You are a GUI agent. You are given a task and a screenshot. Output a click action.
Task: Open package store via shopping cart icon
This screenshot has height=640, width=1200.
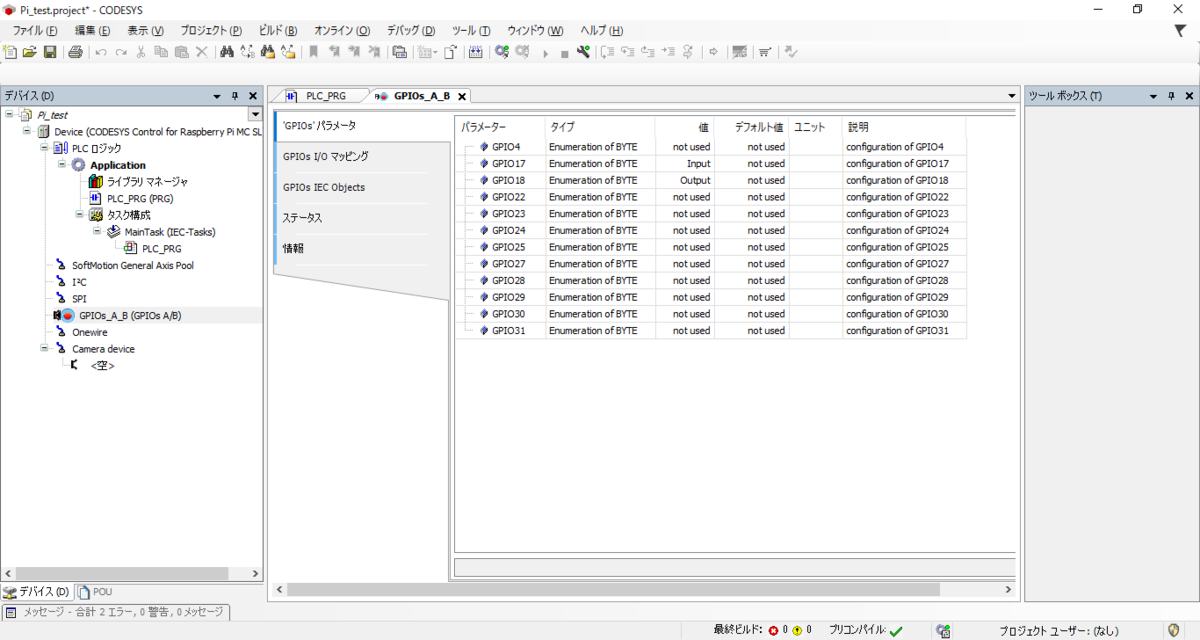coord(765,52)
